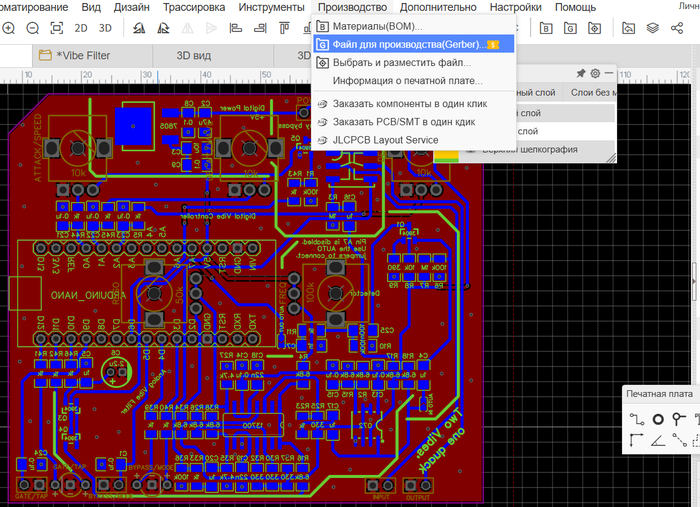Switch to the Vibe Filter tab
Viewport: 700px width, 507px height.
click(83, 55)
